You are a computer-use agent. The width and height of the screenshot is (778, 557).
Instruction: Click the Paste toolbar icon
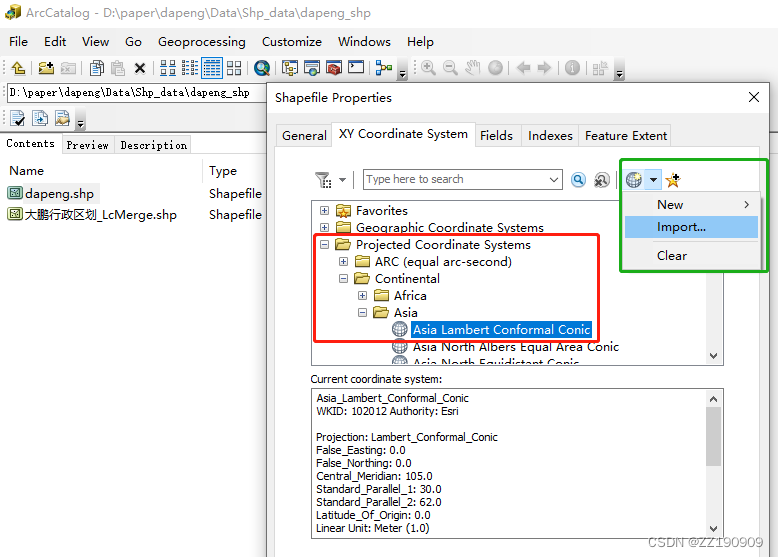(118, 68)
